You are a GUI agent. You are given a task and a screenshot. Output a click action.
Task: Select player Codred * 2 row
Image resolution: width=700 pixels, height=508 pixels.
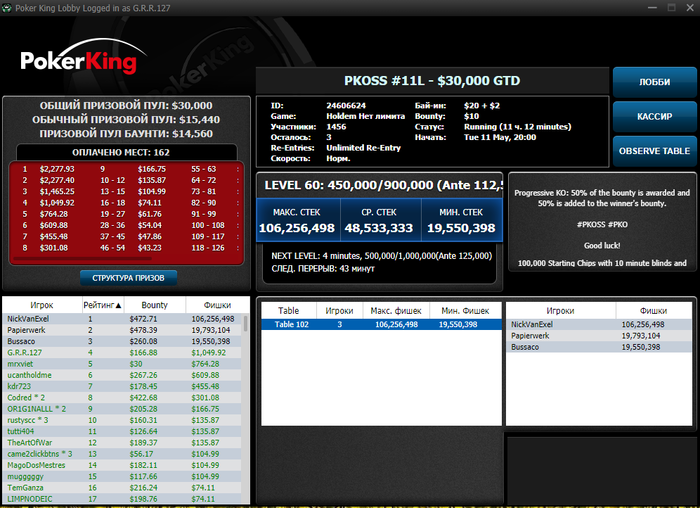pyautogui.click(x=122, y=397)
